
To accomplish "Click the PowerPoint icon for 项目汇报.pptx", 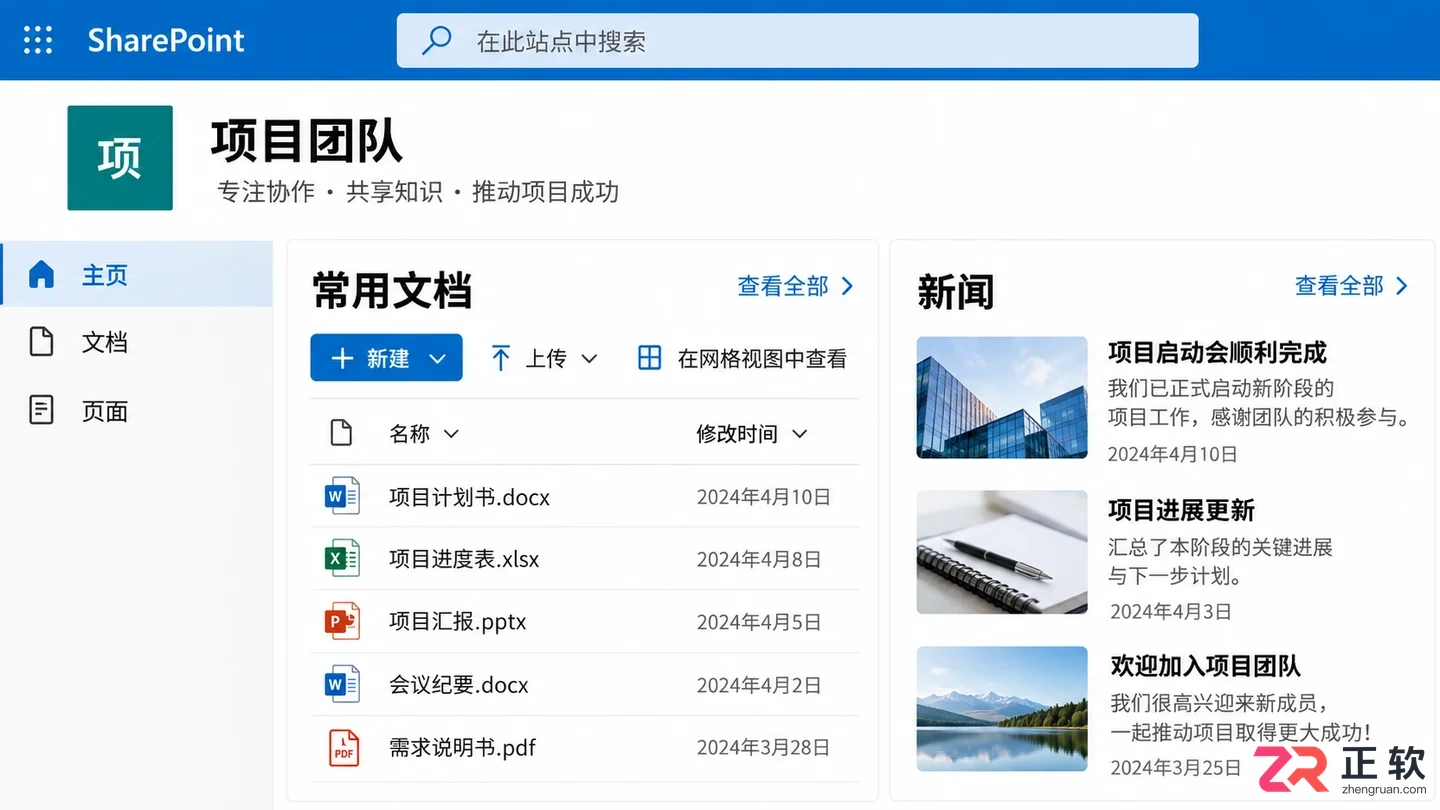I will (342, 621).
